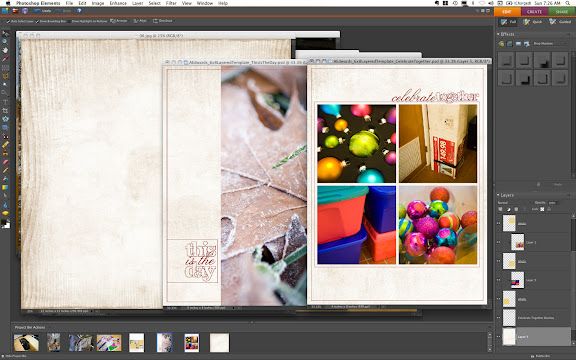This screenshot has width=576, height=360.
Task: Select the Red Eye Removal tool
Action: [5, 136]
